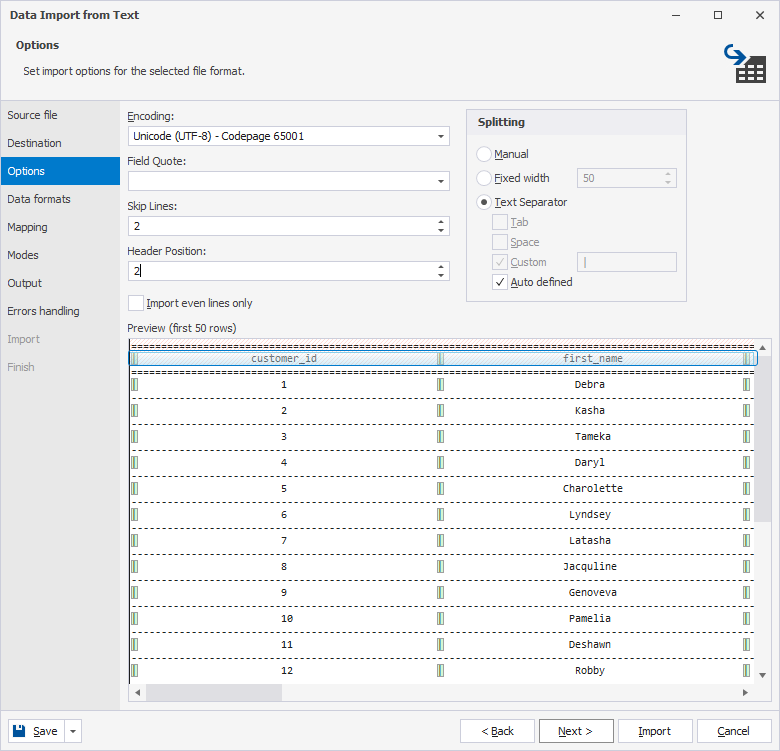780x751 pixels.
Task: Click the preview scroll left arrow
Action: 138,692
